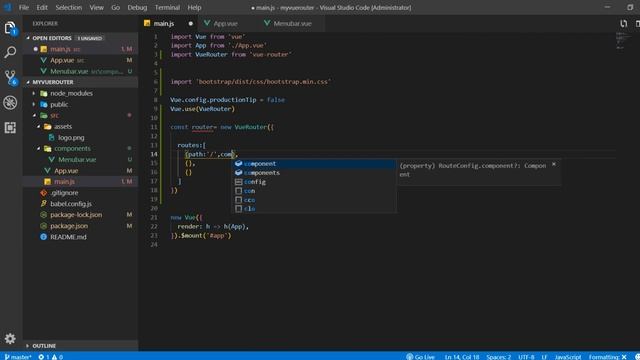Click the JavaScript language mode indicator
Image resolution: width=640 pixels, height=360 pixels.
click(x=567, y=357)
